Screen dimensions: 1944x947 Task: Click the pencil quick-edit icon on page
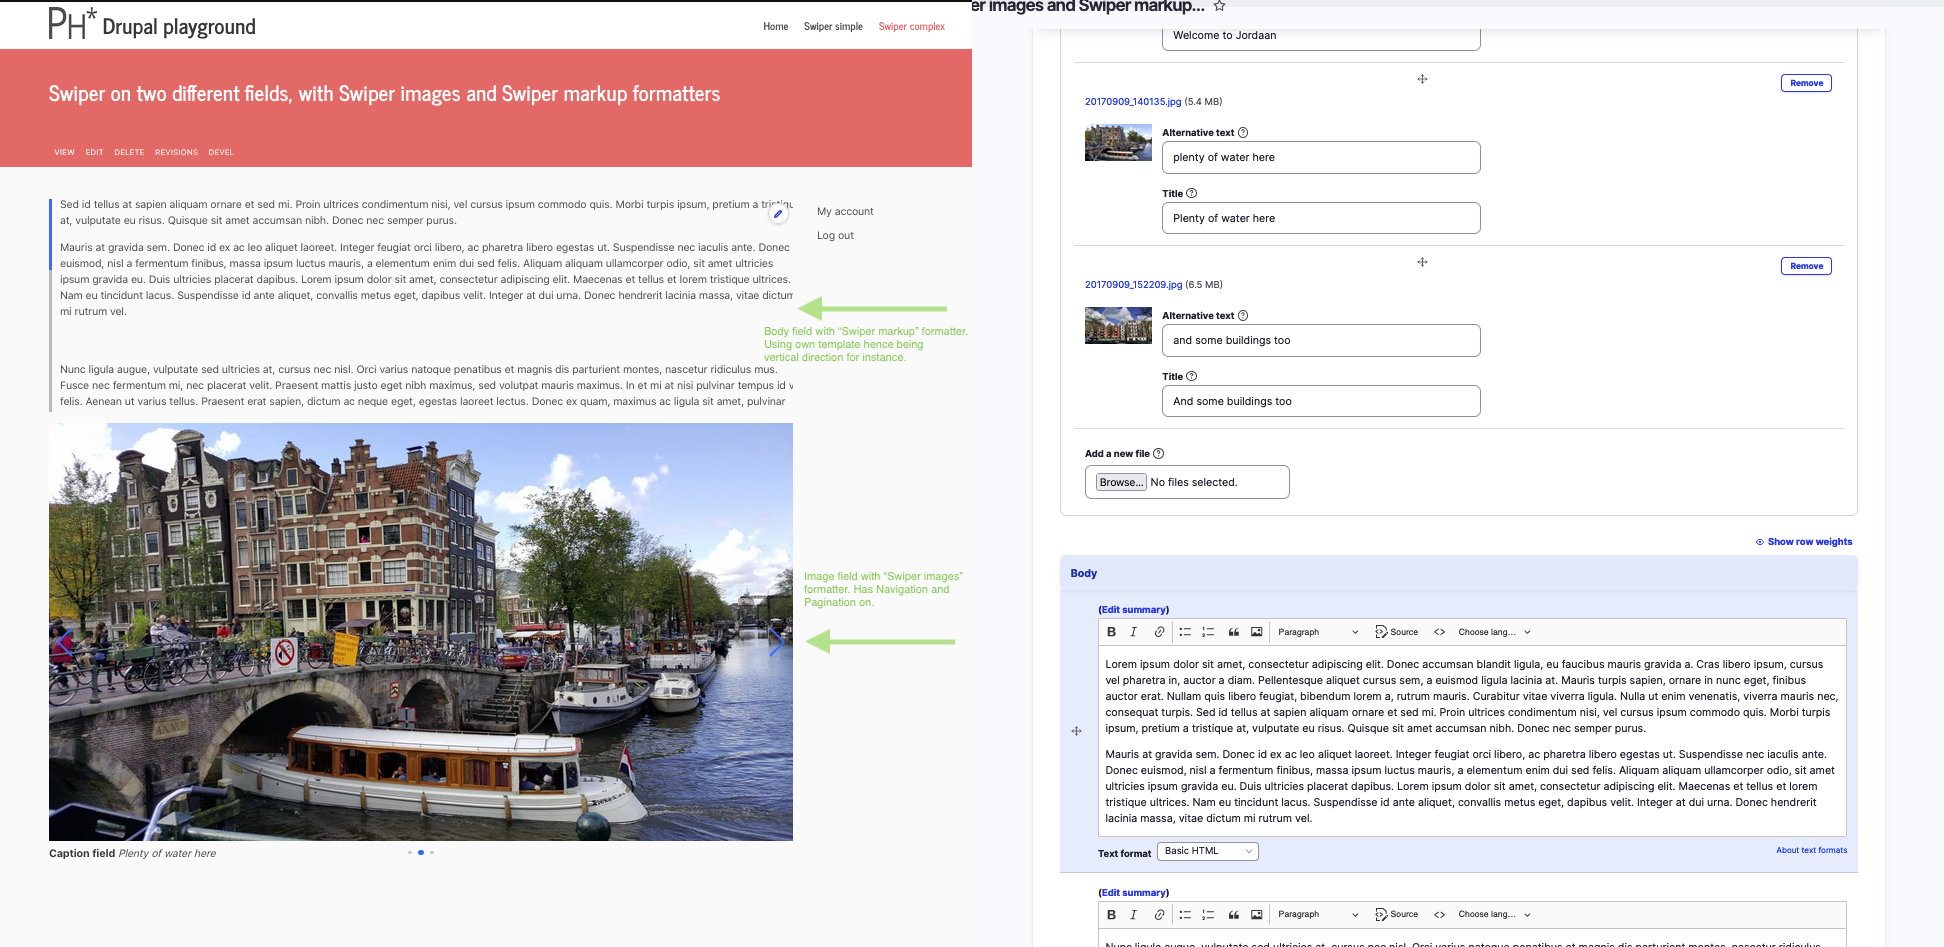(x=778, y=214)
